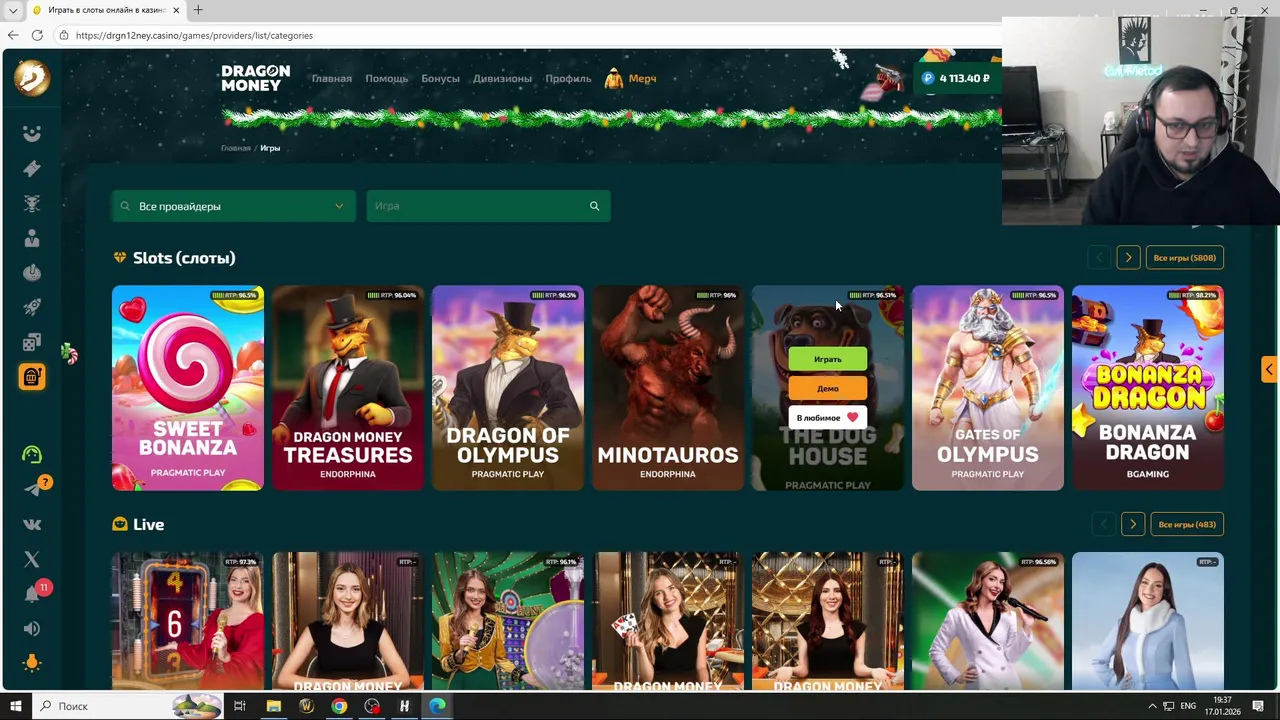Screen dimensions: 1280x720
Task: Open the live game with number wheel
Action: coord(188,621)
